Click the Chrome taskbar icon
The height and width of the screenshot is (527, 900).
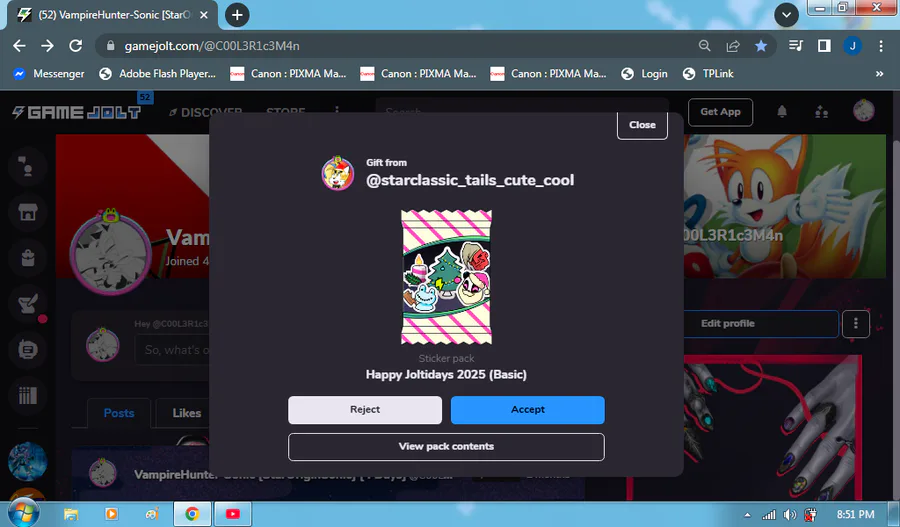(192, 514)
